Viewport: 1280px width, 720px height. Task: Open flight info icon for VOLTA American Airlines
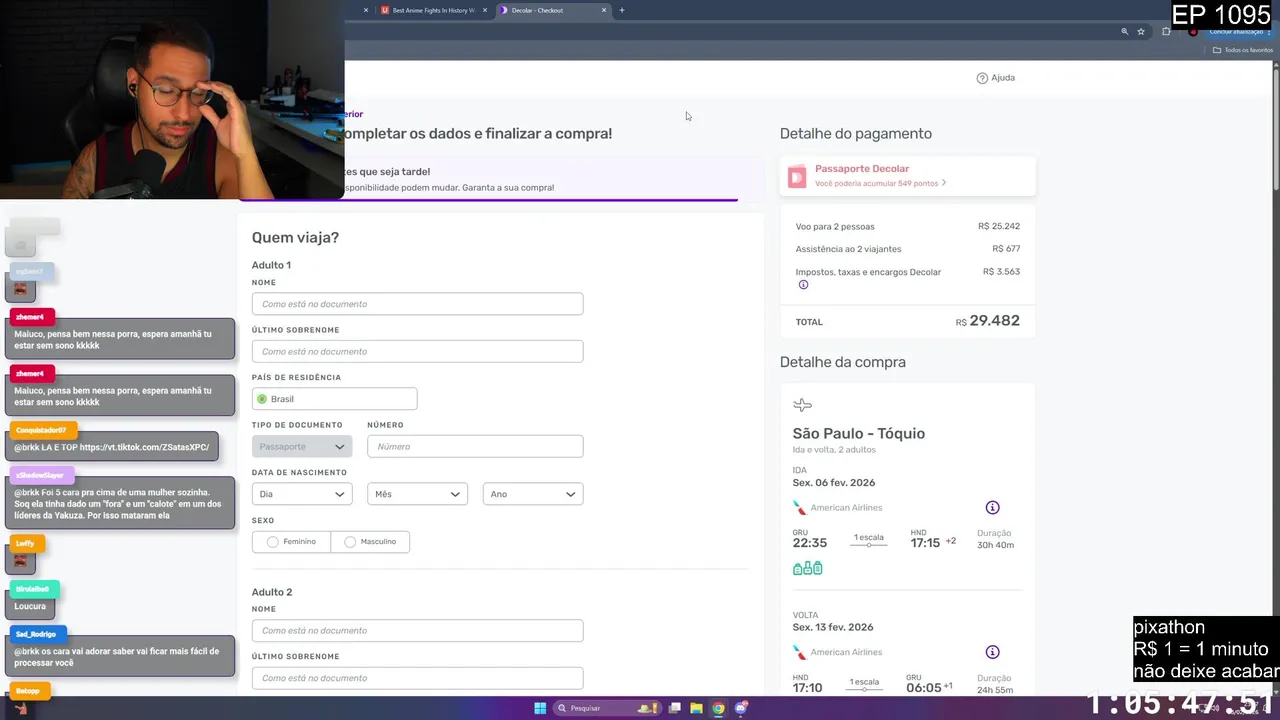point(992,652)
